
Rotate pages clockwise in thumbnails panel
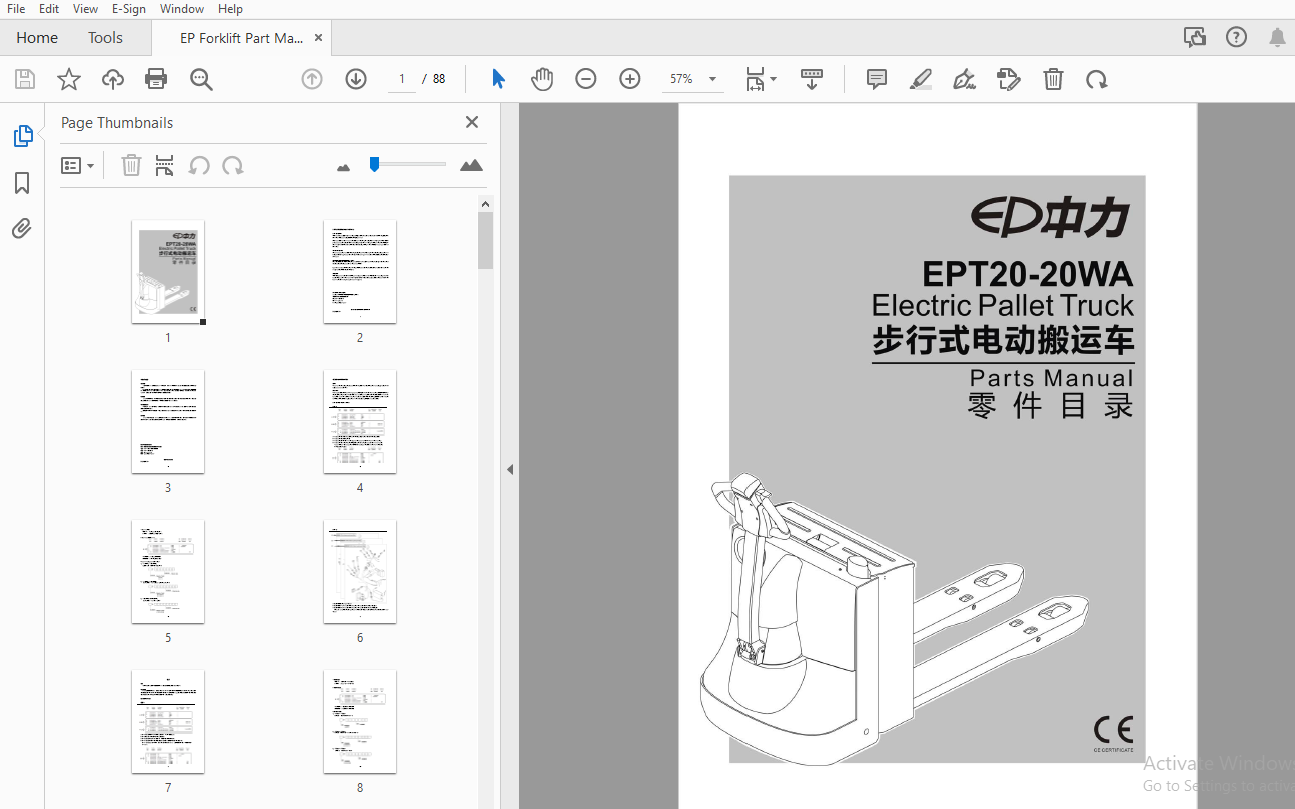coord(233,165)
